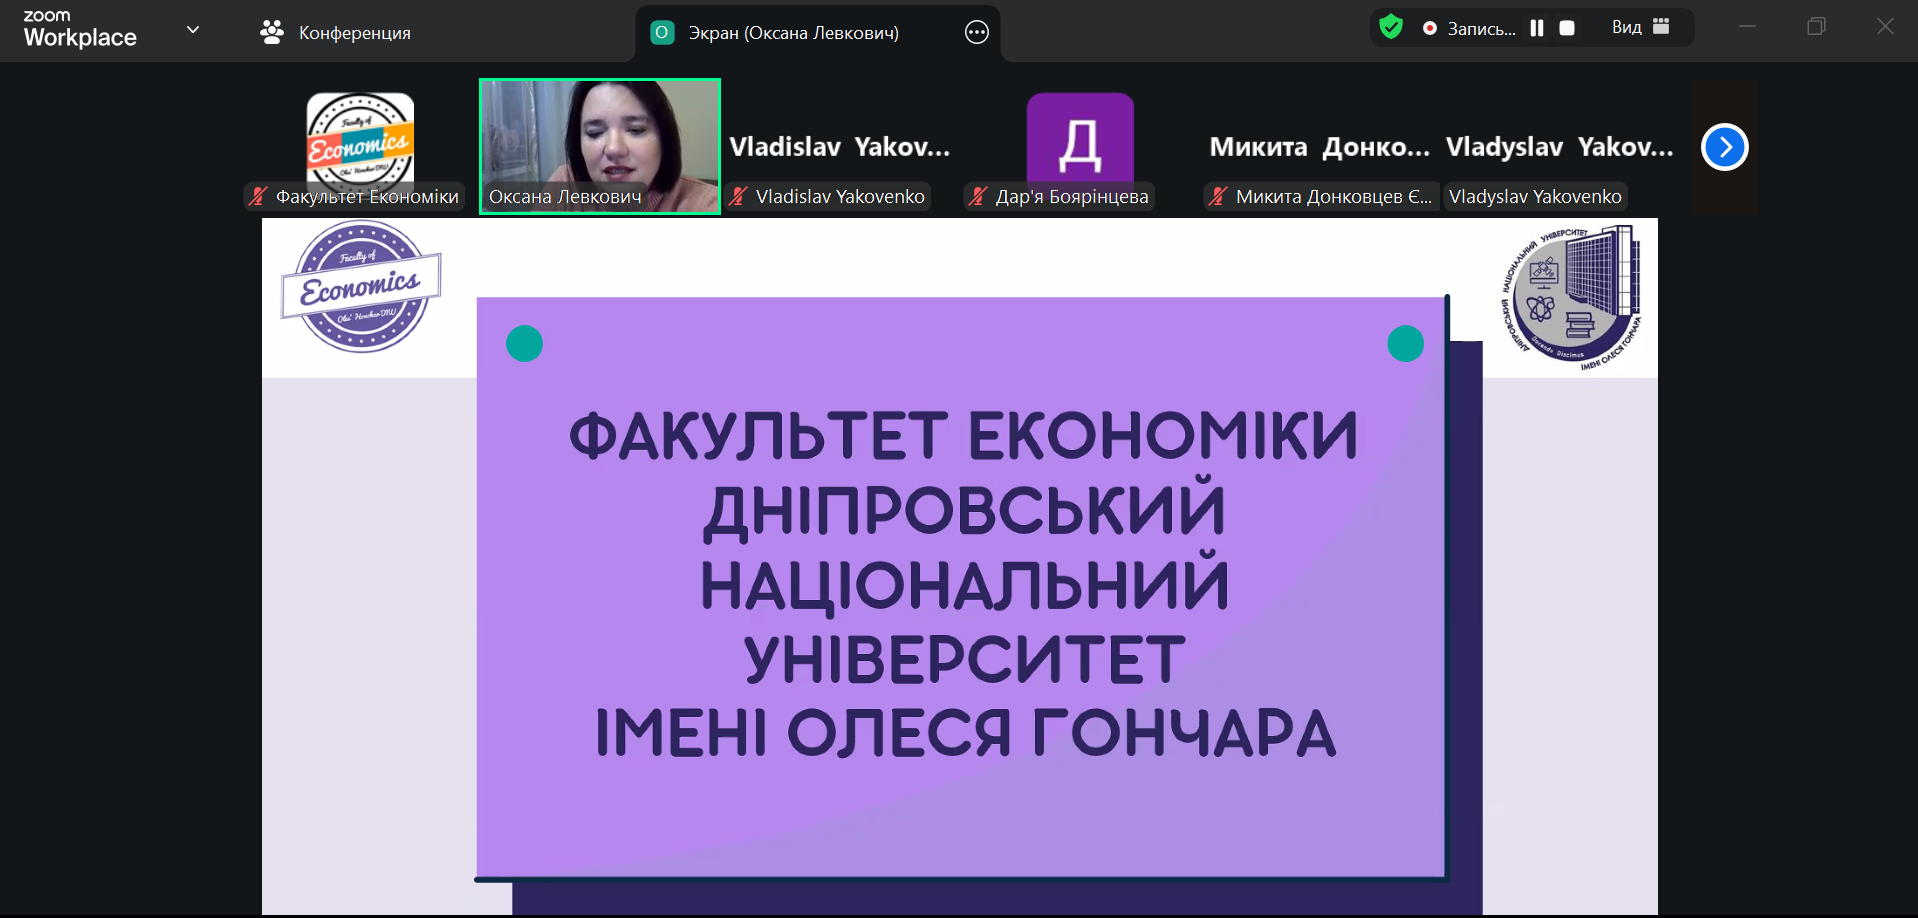1918x918 pixels.
Task: Click the Запись recording status label
Action: point(1480,29)
